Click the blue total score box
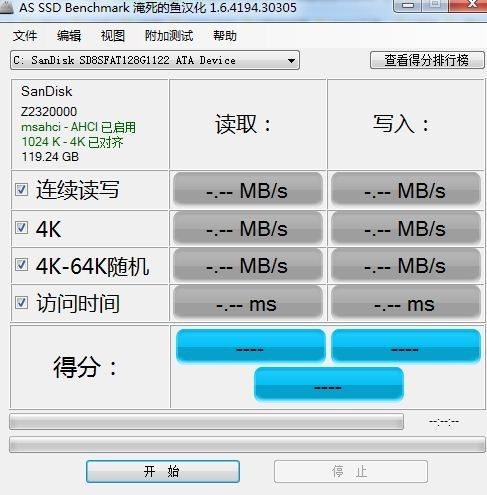The height and width of the screenshot is (495, 487). click(x=329, y=384)
